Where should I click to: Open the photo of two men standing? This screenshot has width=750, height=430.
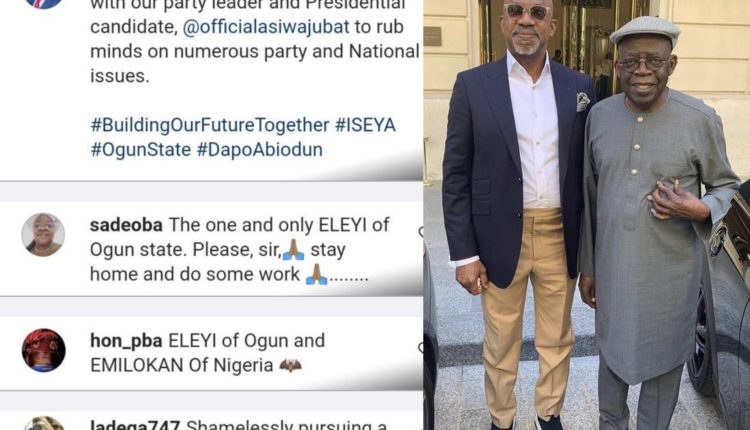click(x=587, y=215)
